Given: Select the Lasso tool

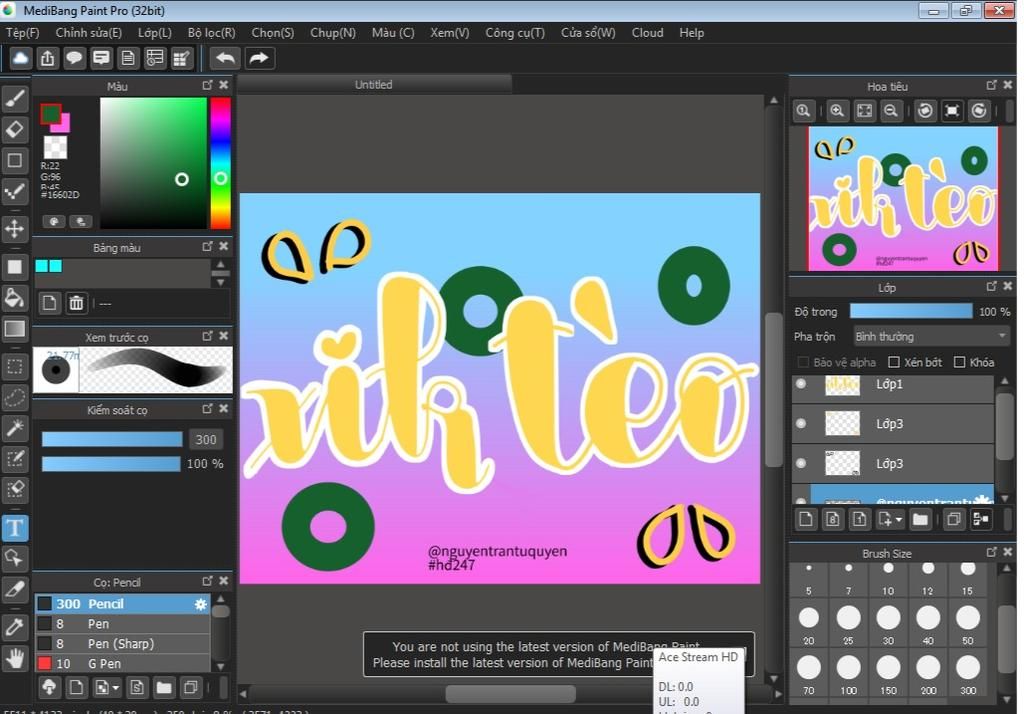Looking at the screenshot, I should 15,397.
